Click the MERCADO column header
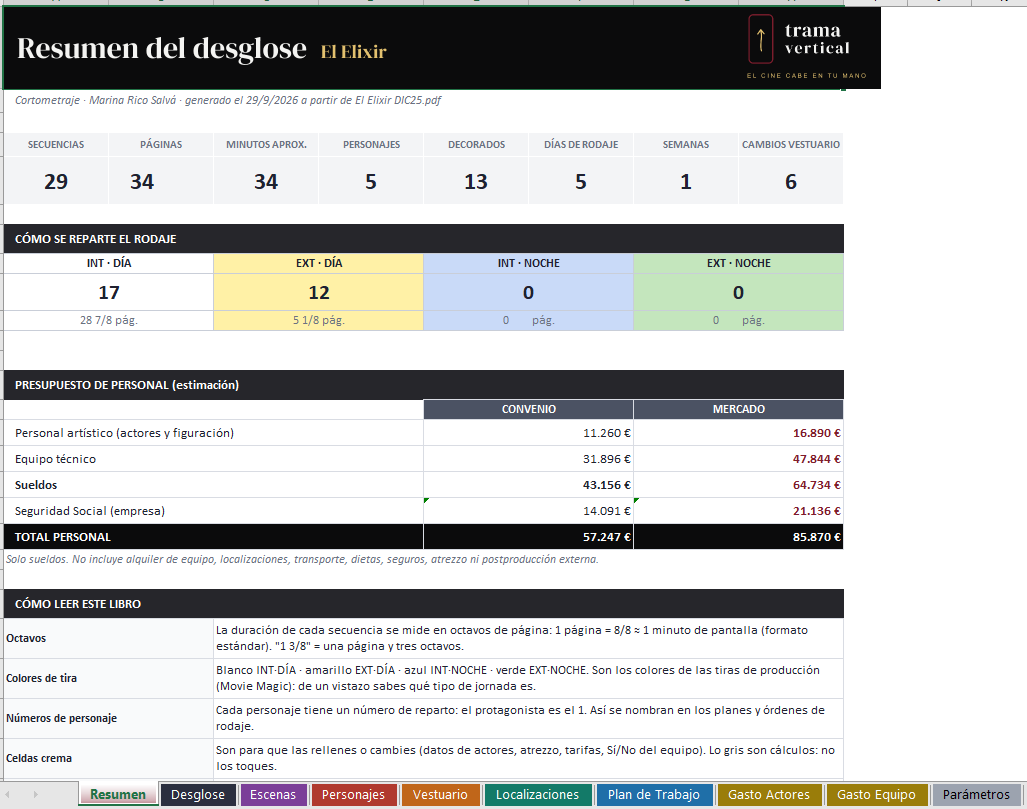Image resolution: width=1027 pixels, height=809 pixels. pos(738,409)
